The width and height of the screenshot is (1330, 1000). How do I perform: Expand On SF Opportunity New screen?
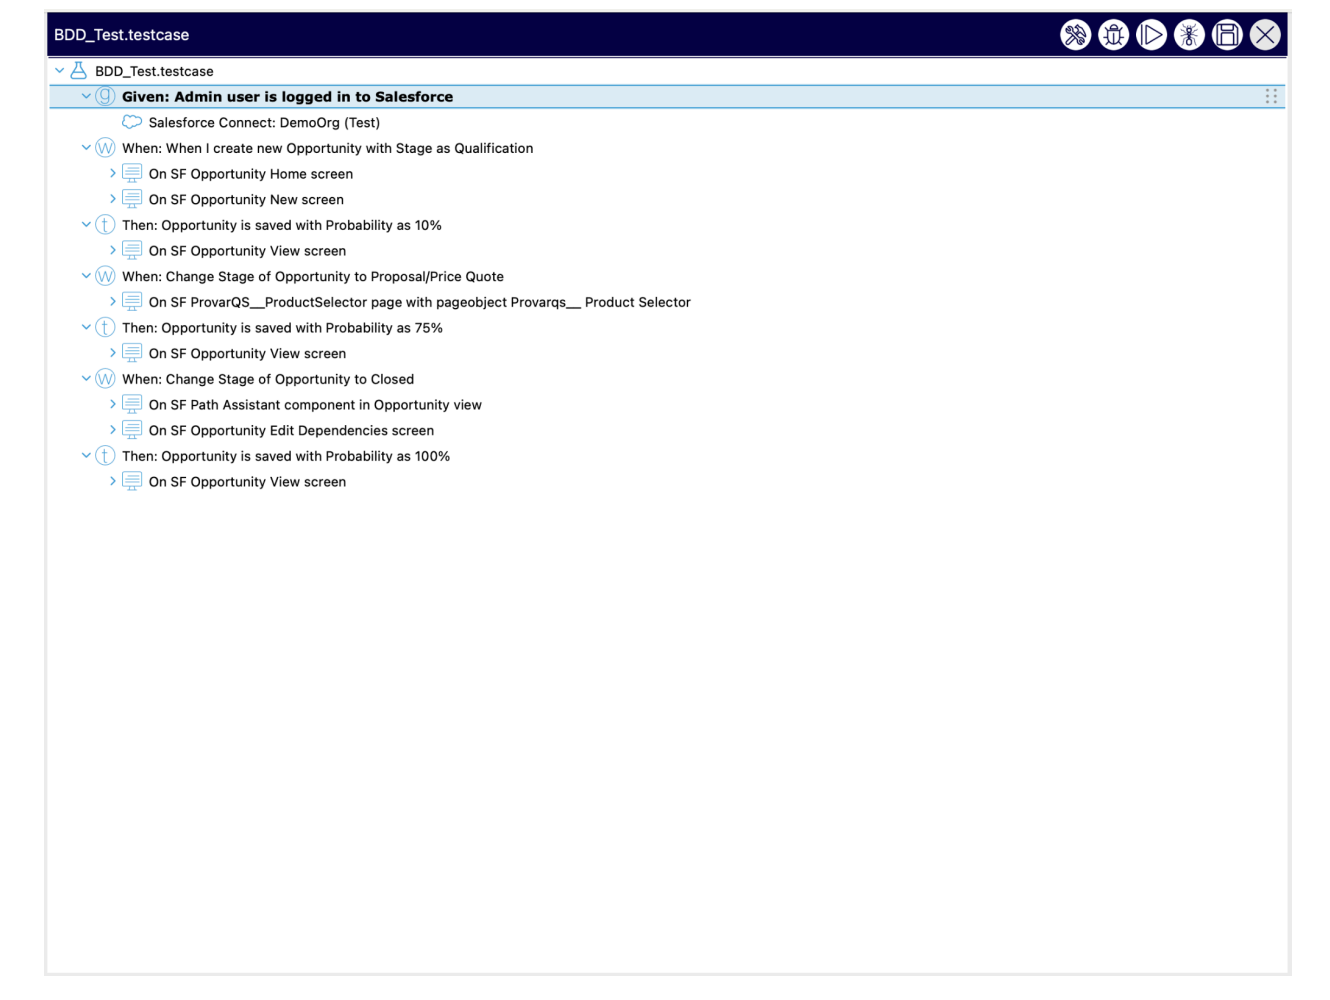click(113, 199)
